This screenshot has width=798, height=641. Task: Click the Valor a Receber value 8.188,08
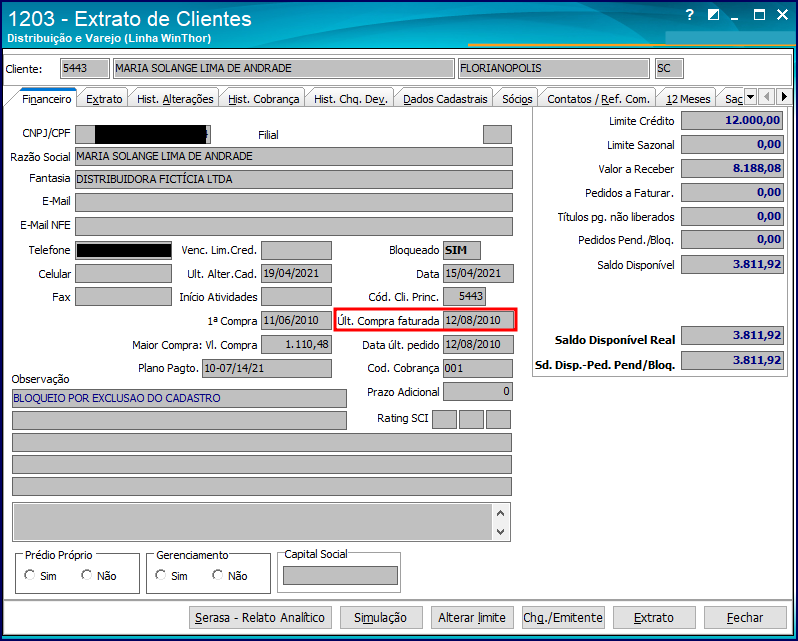click(x=732, y=168)
